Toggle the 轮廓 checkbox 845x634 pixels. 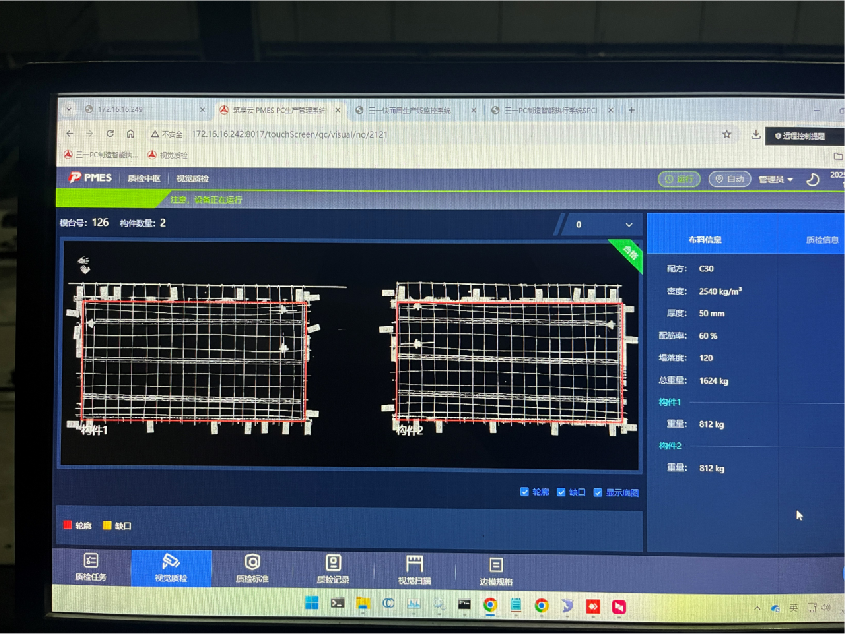pos(524,492)
